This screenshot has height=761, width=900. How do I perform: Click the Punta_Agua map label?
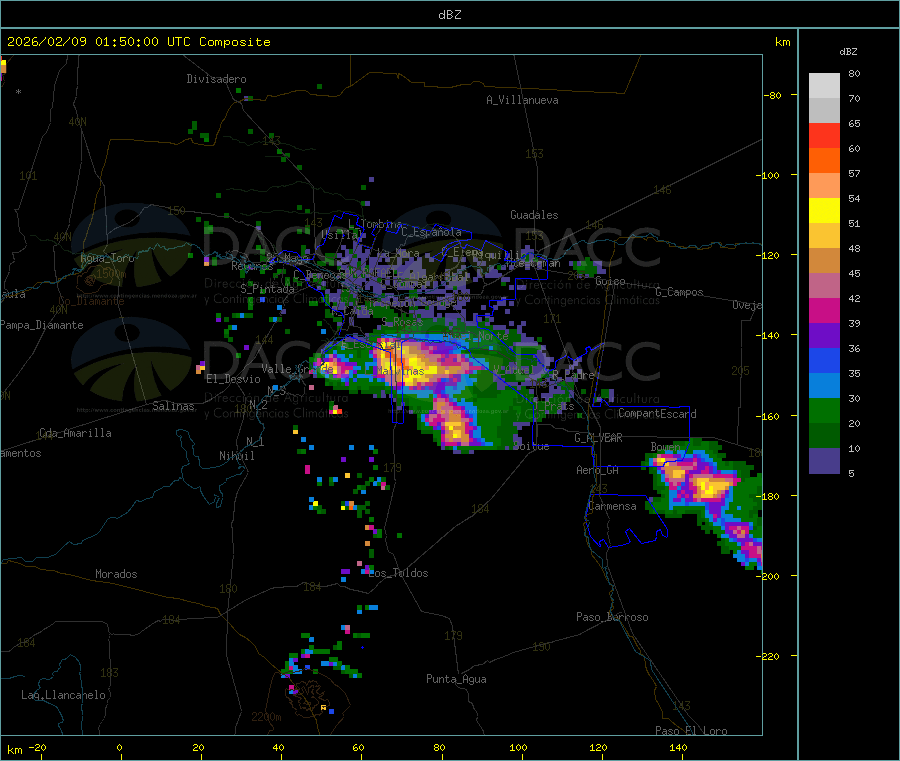[x=456, y=679]
